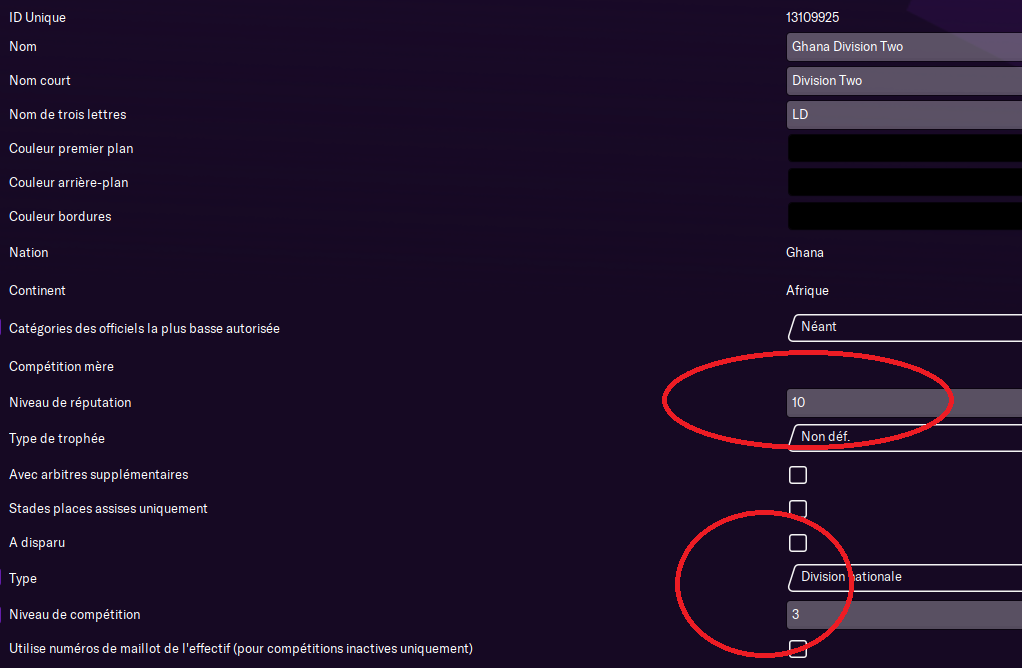Open the Type dropdown "Division nationale"
The width and height of the screenshot is (1022, 668).
[x=904, y=577]
